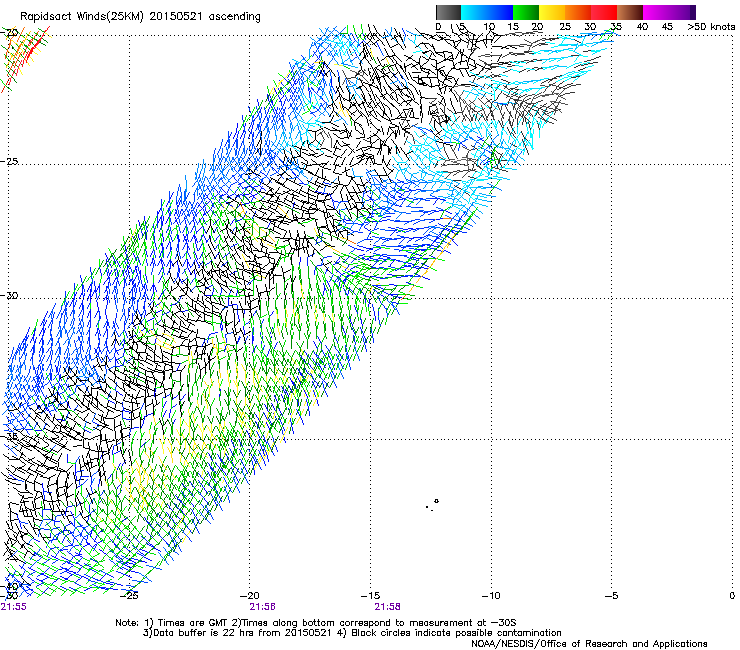Click the ">50 knots" legend label
Image resolution: width=740 pixels, height=650 pixels.
click(711, 27)
